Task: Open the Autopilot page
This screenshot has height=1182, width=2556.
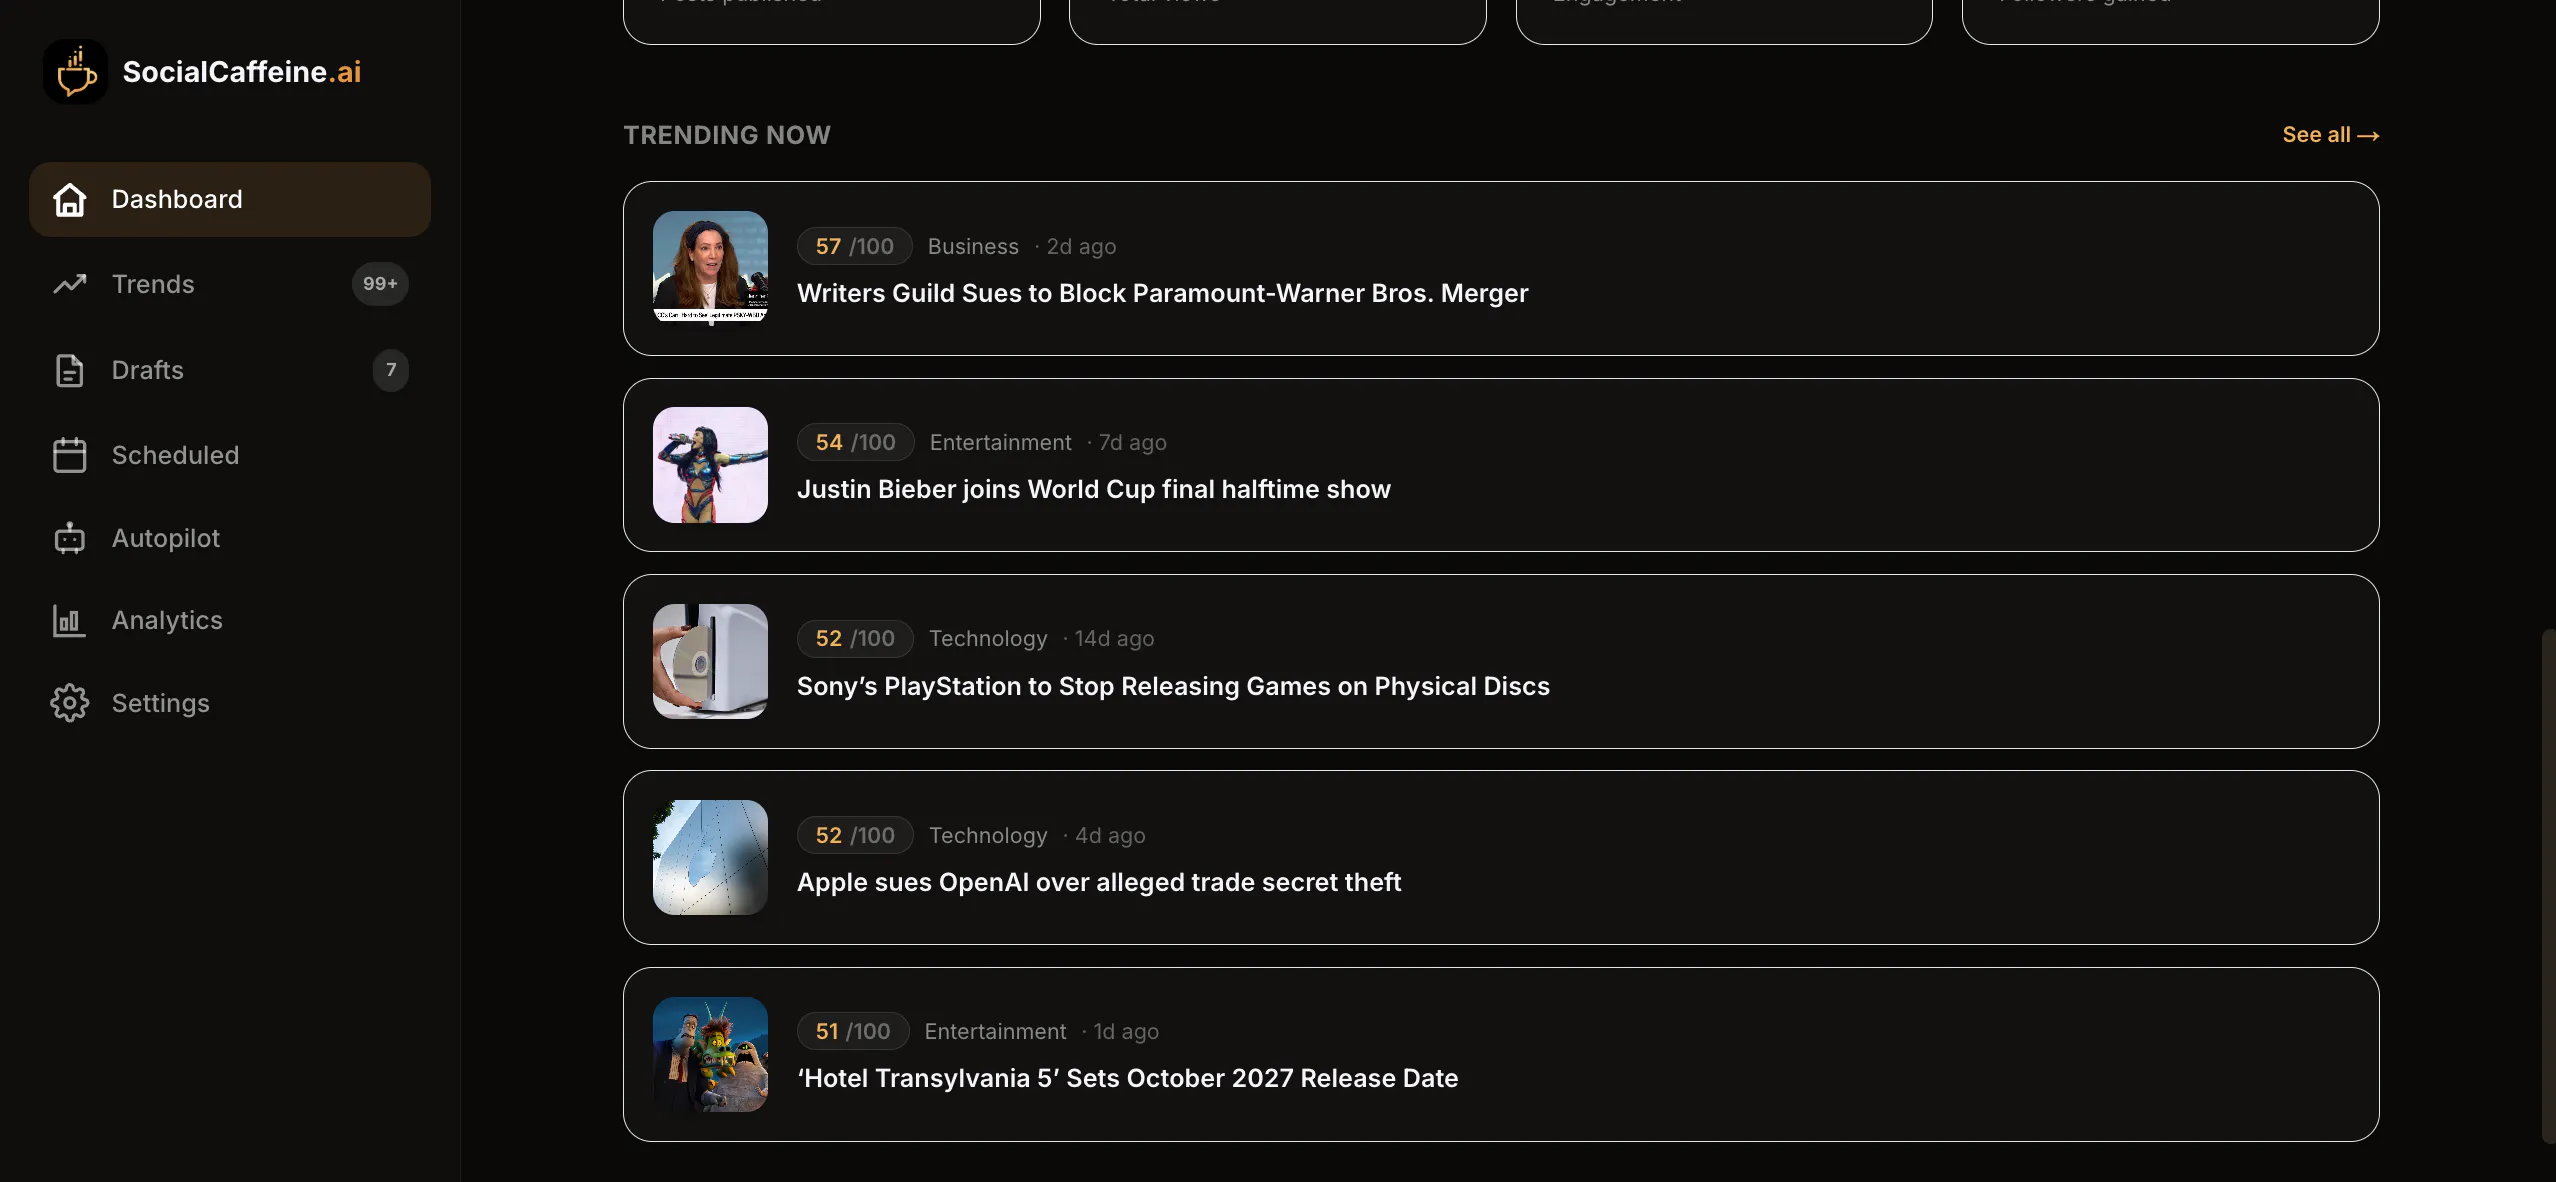Action: point(230,538)
